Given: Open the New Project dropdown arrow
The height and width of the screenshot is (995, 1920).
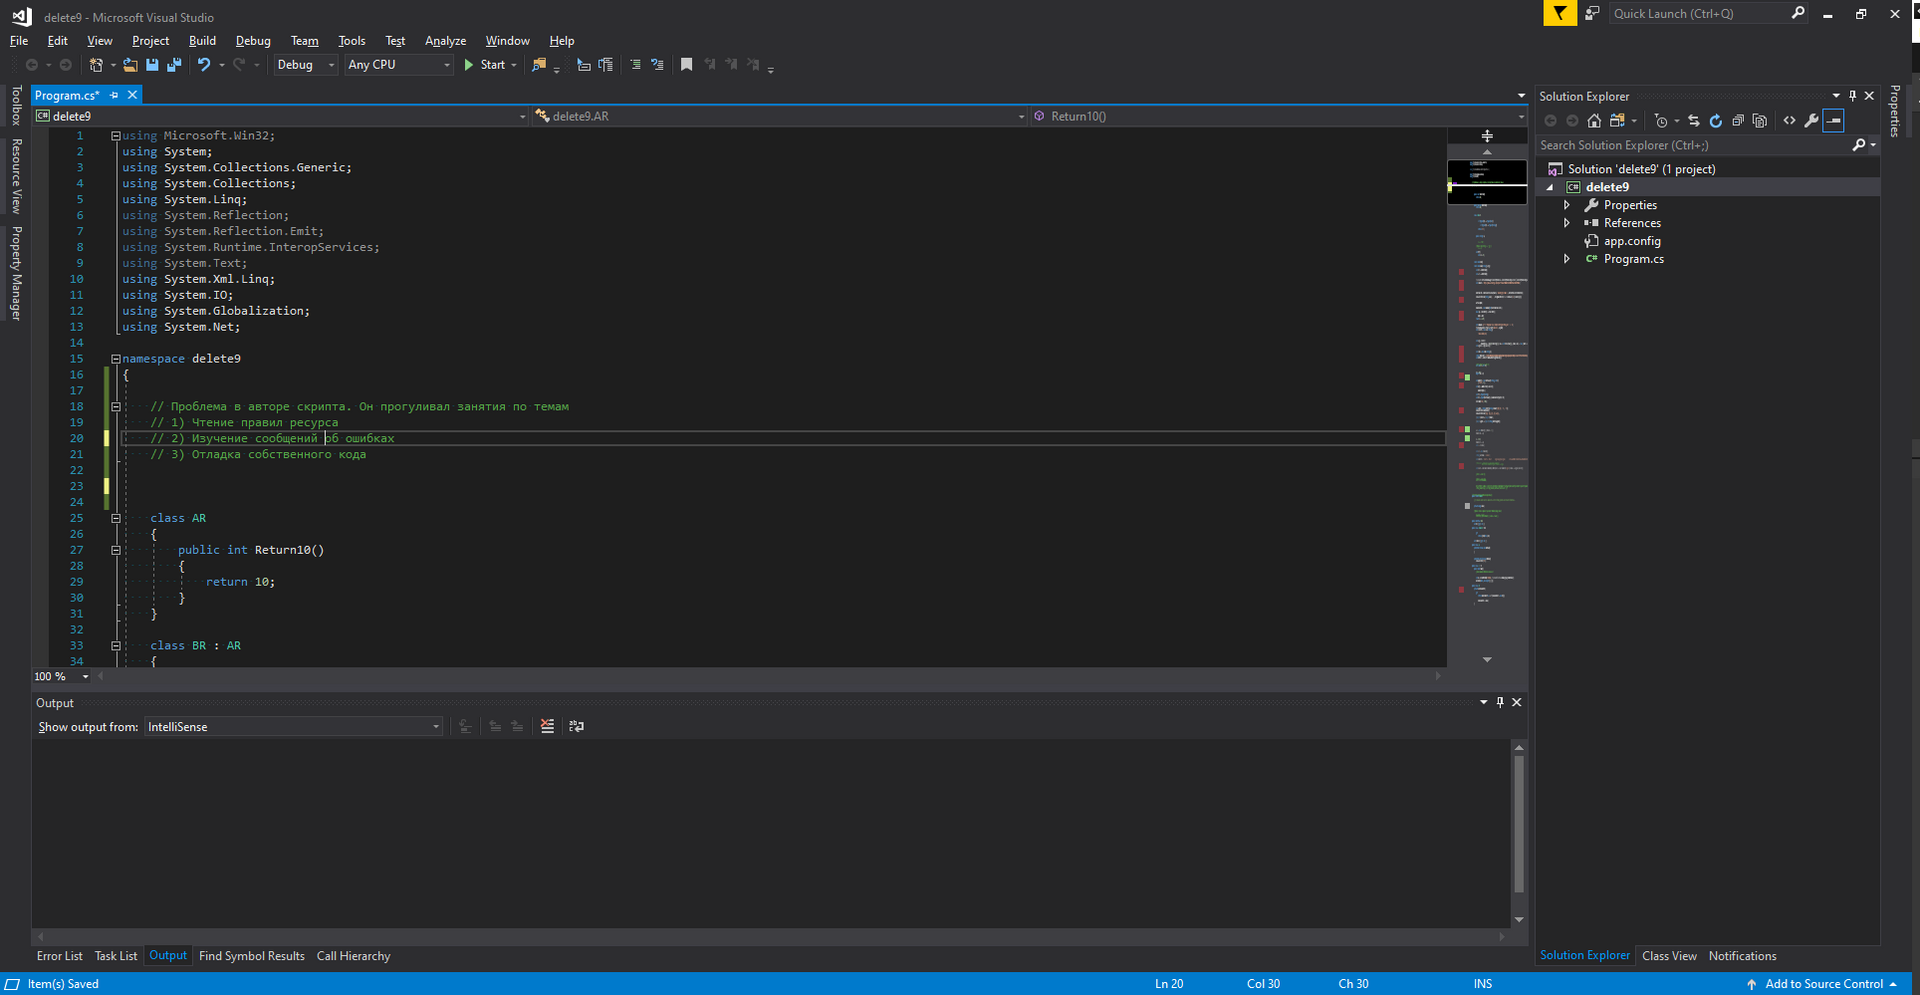Looking at the screenshot, I should 113,65.
